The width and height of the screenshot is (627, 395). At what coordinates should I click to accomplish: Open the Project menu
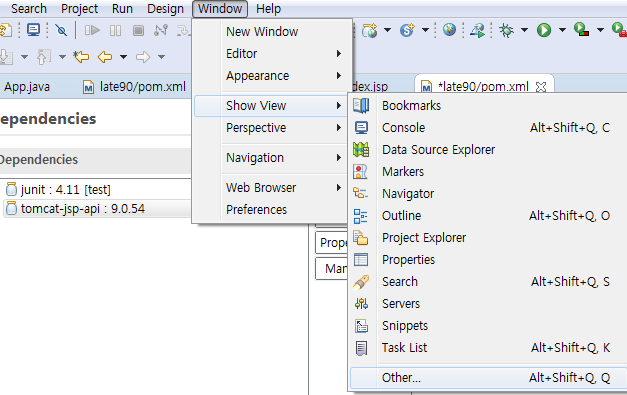[79, 8]
